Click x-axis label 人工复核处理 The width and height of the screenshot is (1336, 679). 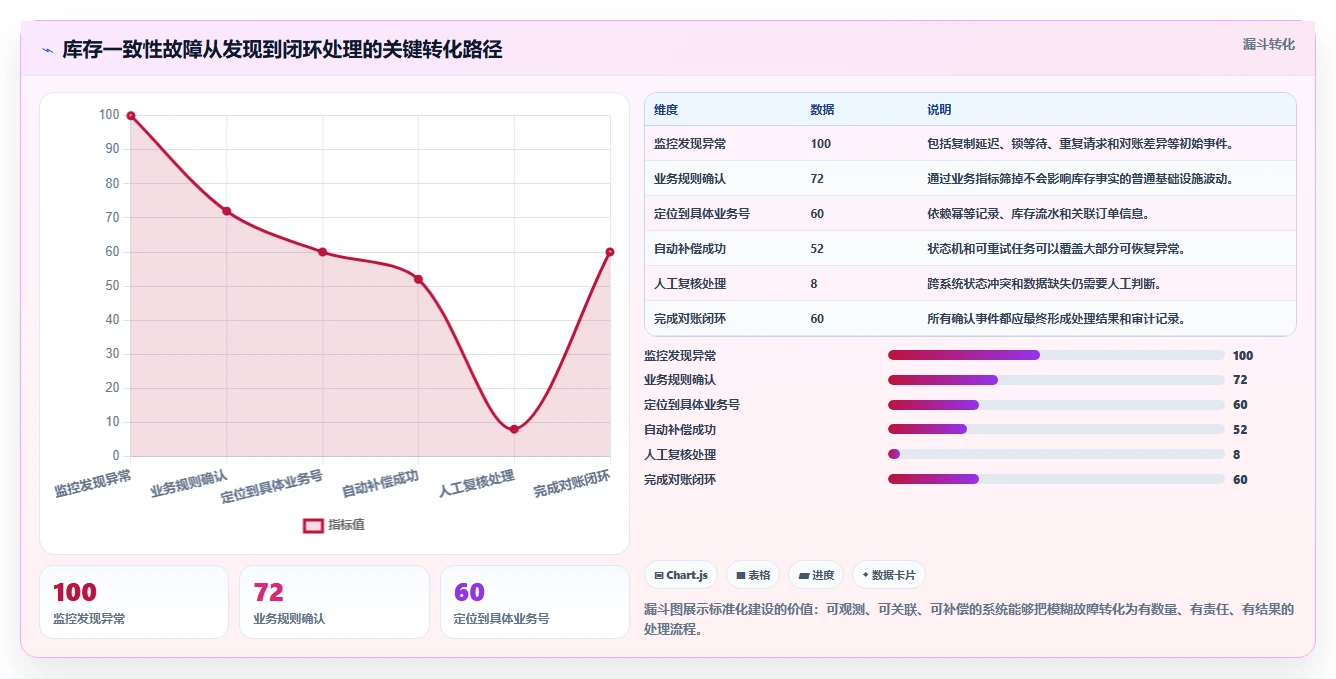476,484
